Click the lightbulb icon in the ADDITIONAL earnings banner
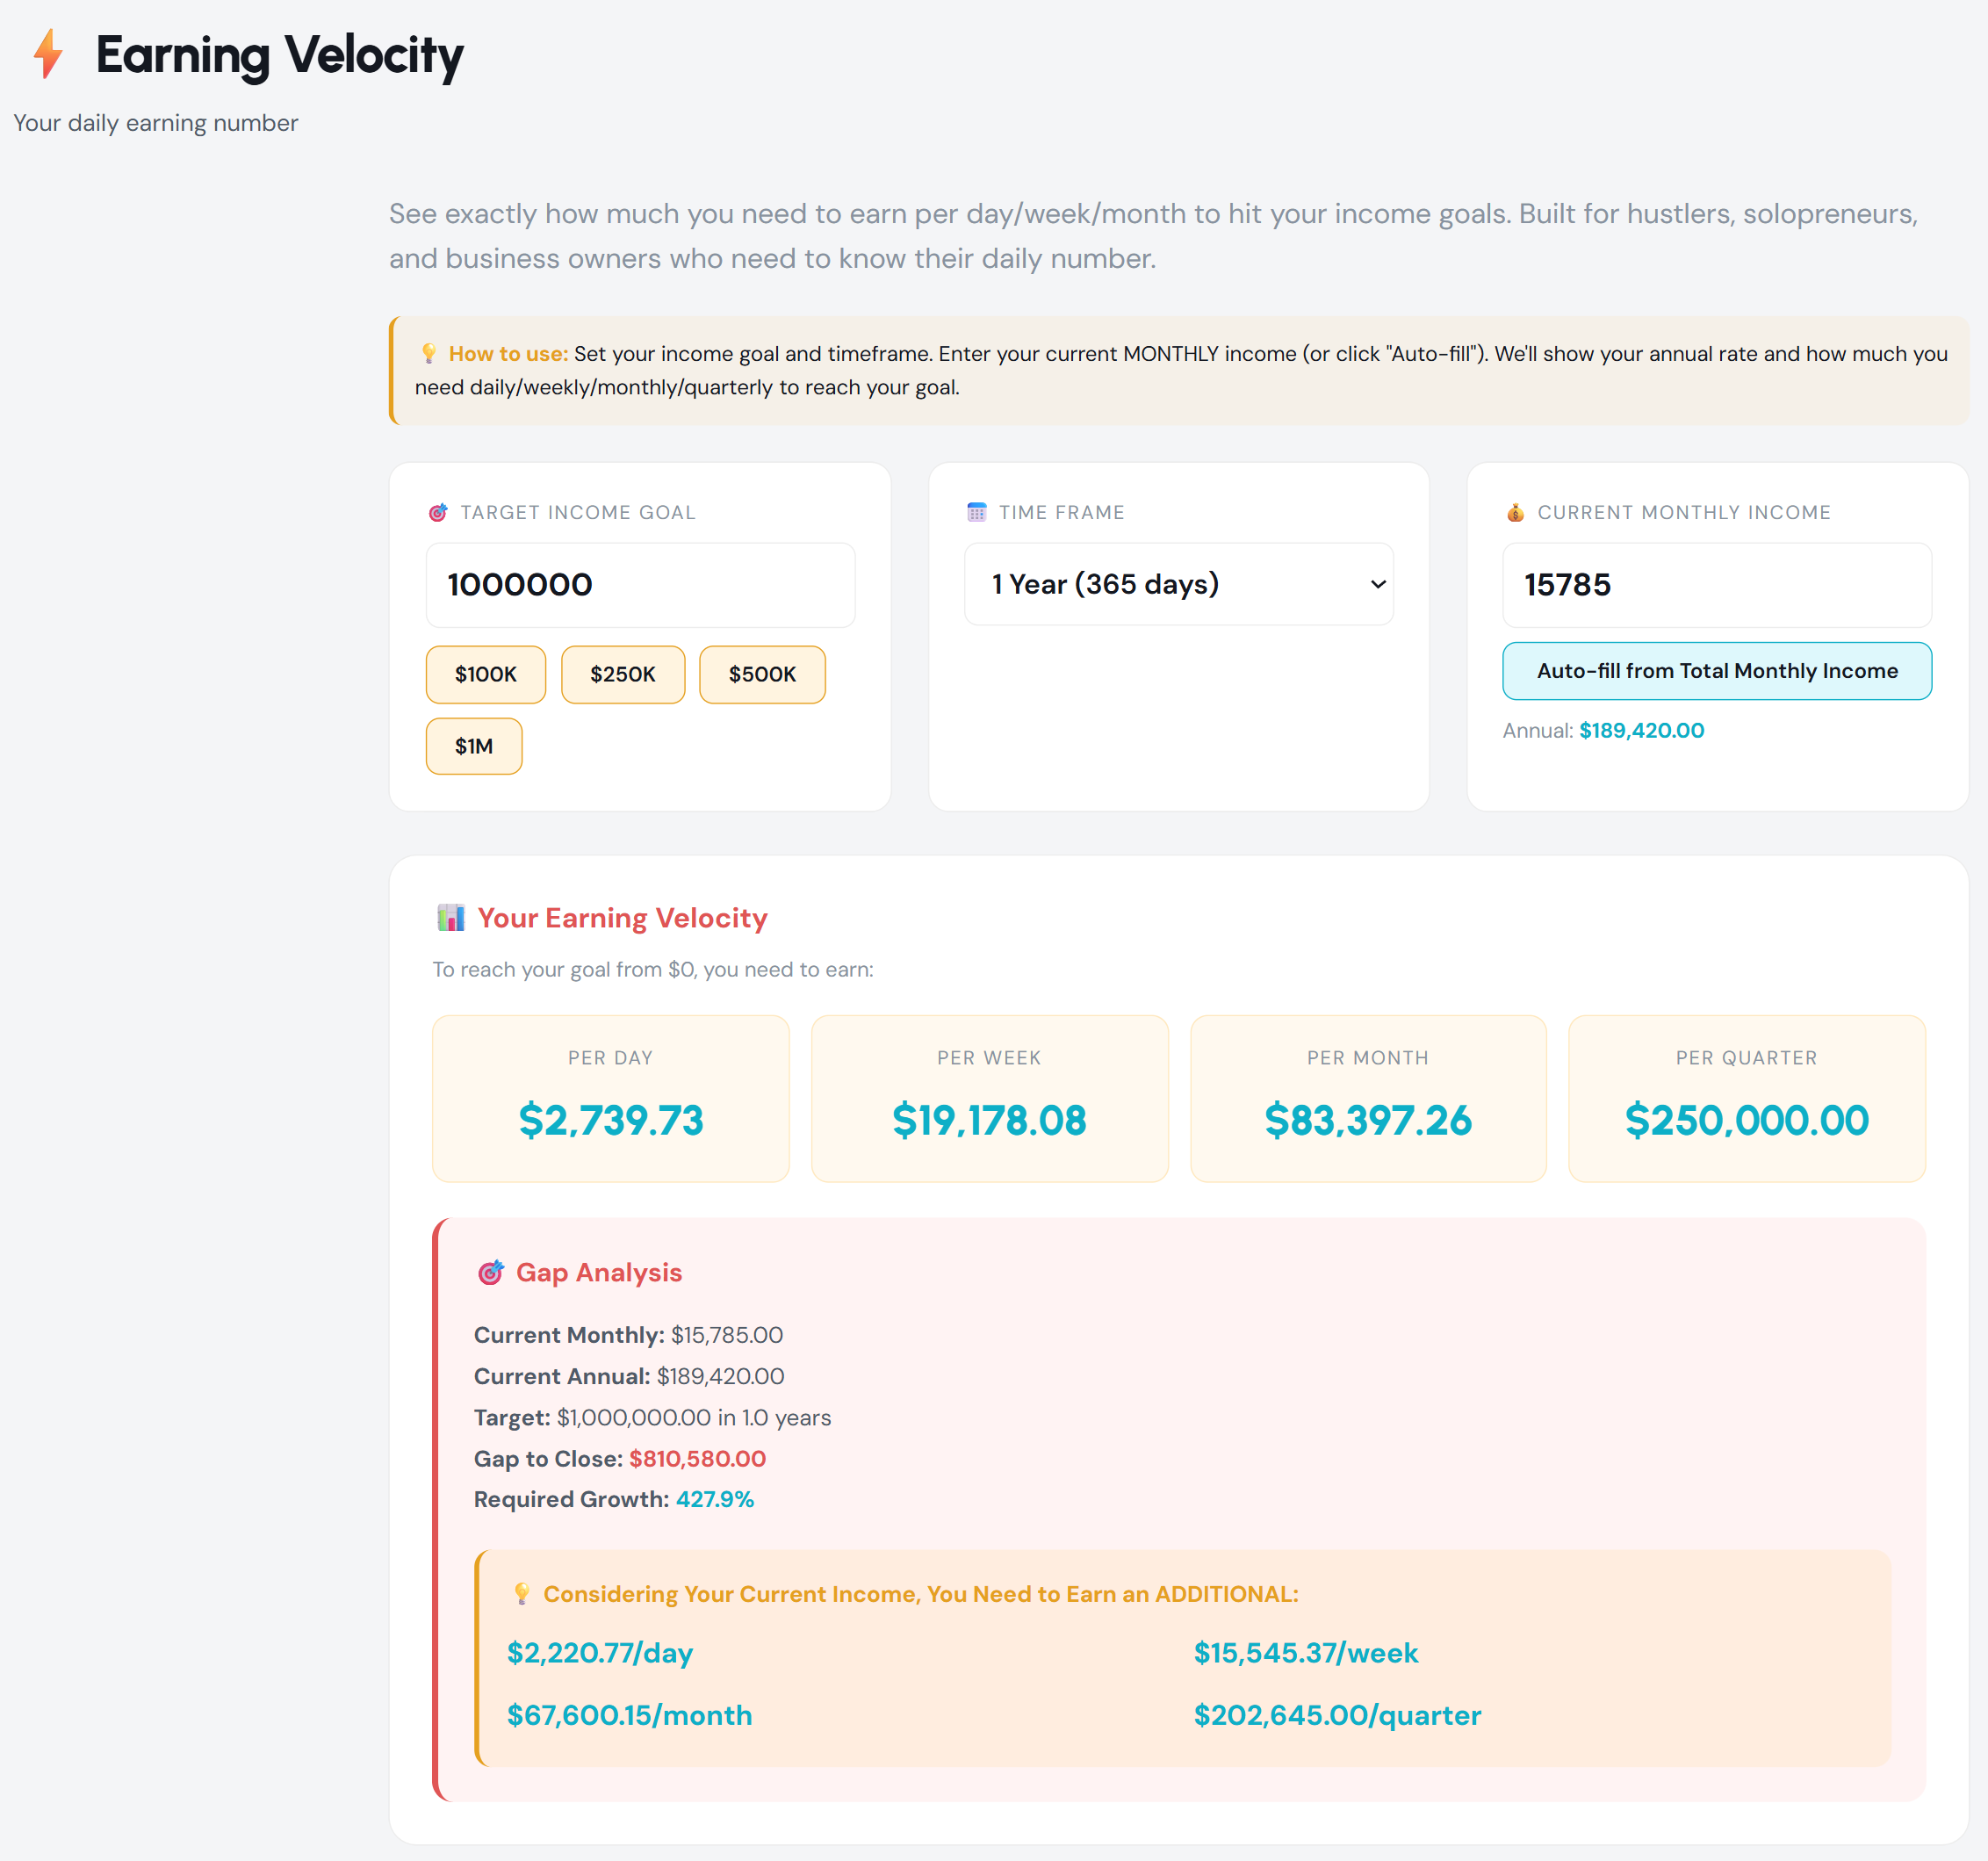Screen dimensions: 1988x1861 (523, 1593)
